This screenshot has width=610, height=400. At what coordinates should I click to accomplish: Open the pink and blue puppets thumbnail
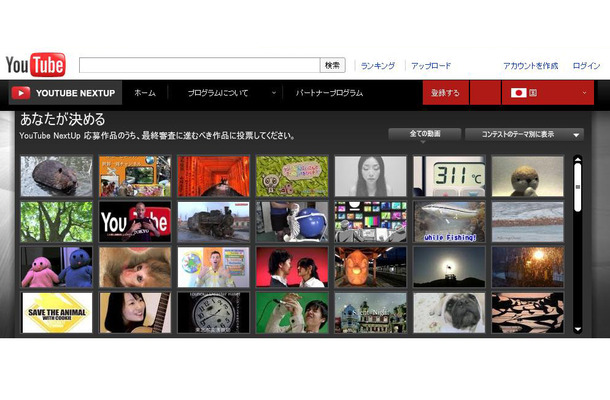click(56, 267)
